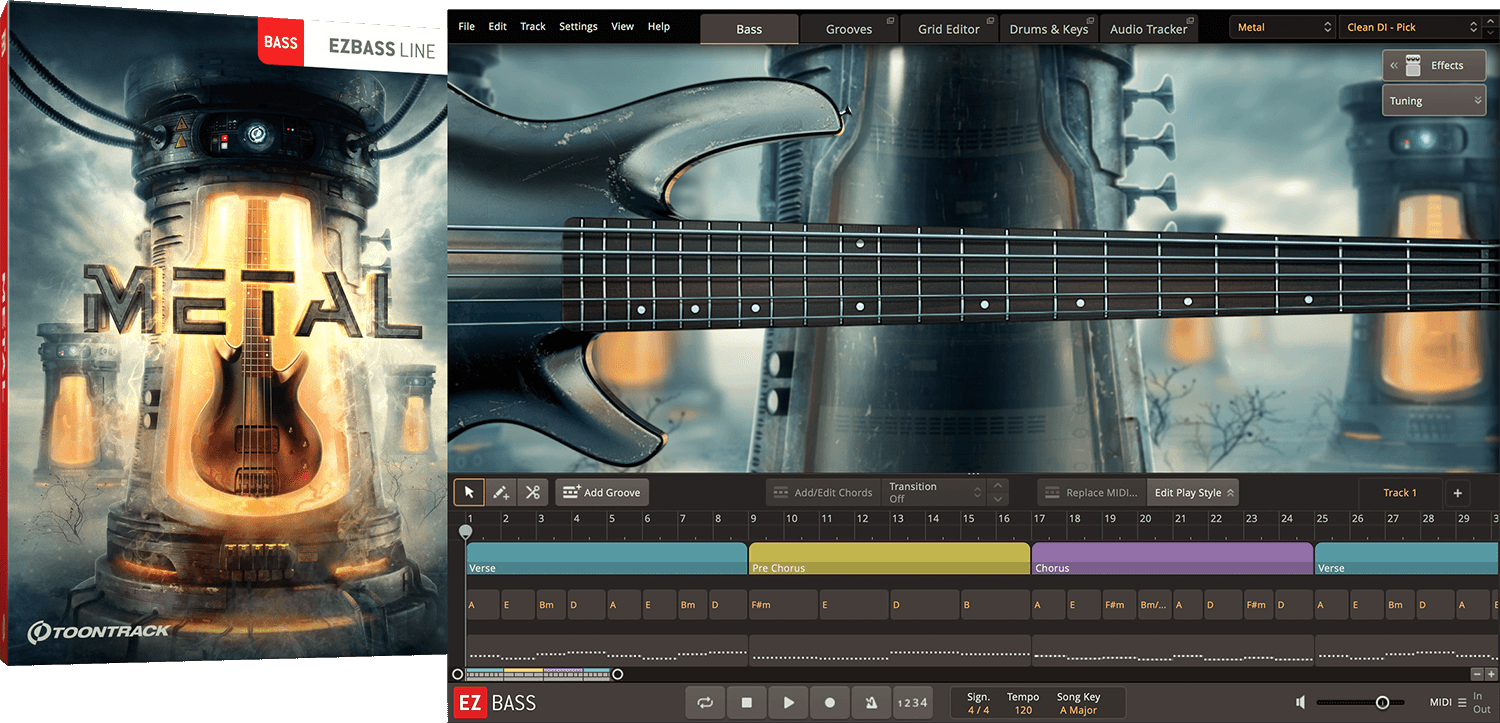
Task: Select the Pre Chorus song block
Action: tap(889, 557)
